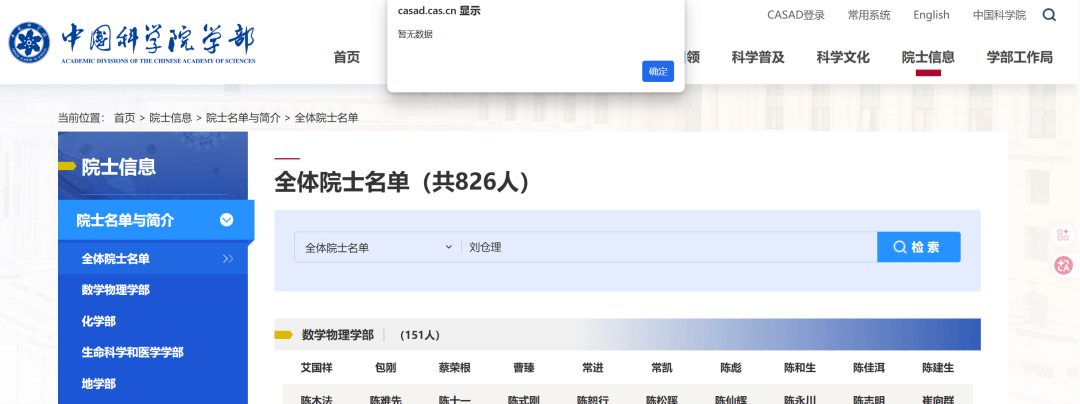Collapse the 院士名单与简介 section chevron
The image size is (1080, 404).
(x=227, y=220)
